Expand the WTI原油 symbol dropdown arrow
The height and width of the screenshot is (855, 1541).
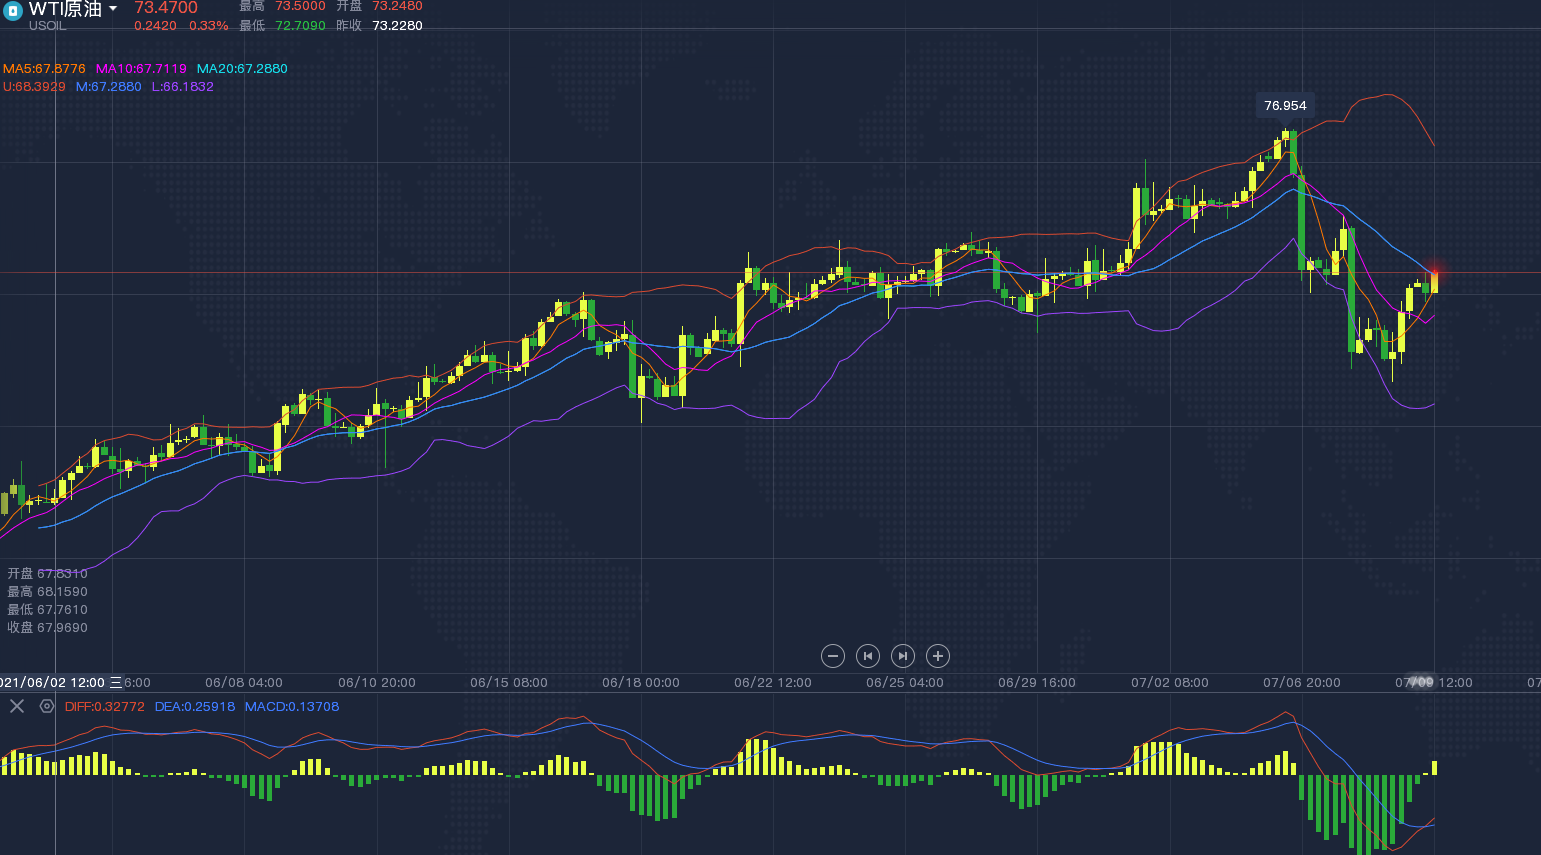[113, 9]
